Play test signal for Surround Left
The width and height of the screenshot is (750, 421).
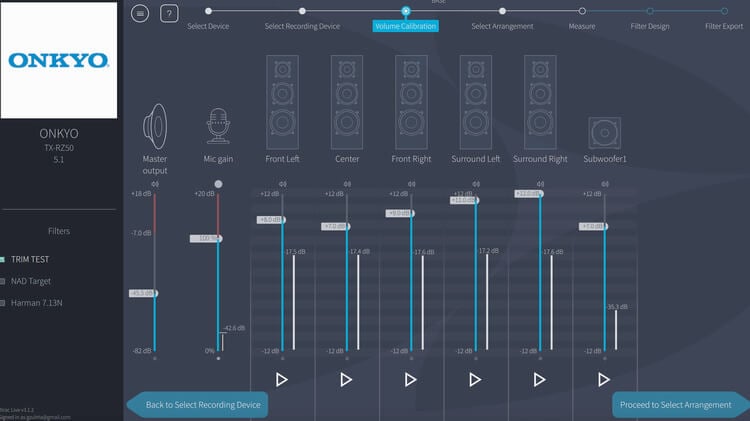(475, 380)
